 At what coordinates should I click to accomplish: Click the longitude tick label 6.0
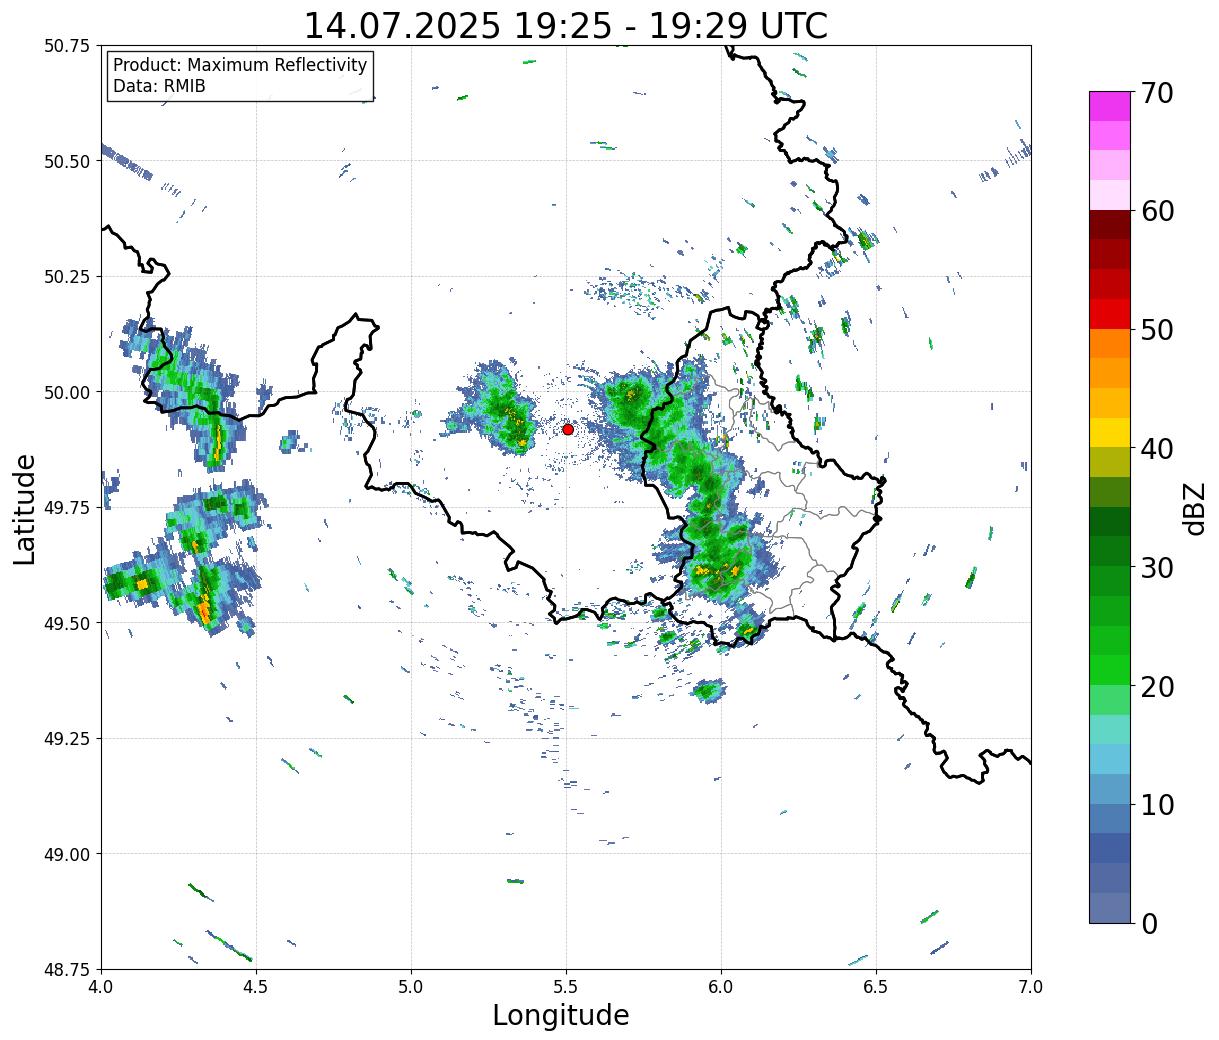point(721,987)
